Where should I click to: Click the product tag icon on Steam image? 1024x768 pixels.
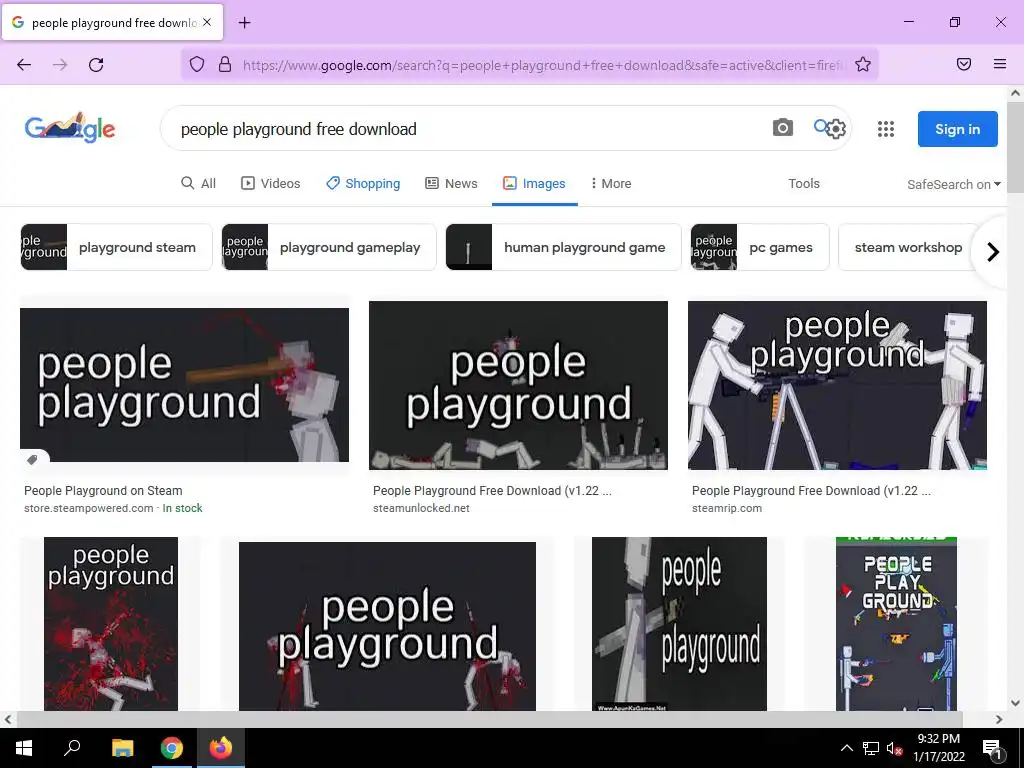pyautogui.click(x=32, y=460)
